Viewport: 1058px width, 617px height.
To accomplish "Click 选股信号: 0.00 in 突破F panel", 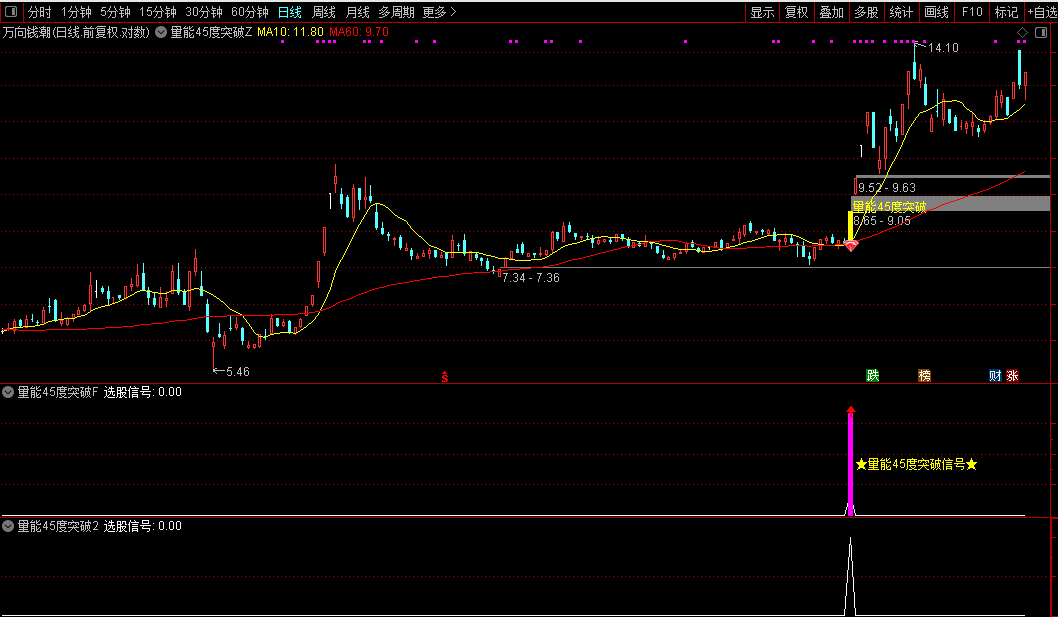I will [x=142, y=392].
